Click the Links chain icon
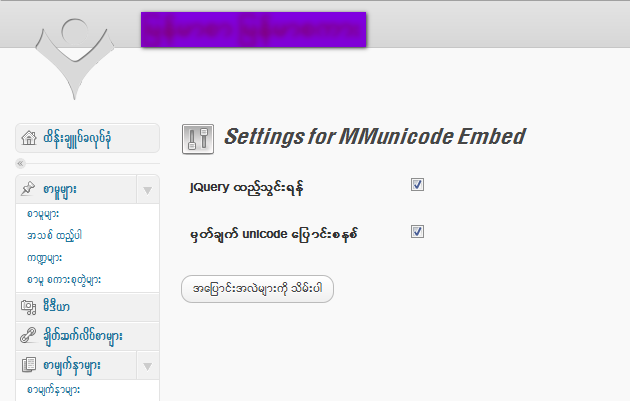The image size is (630, 401). point(28,336)
